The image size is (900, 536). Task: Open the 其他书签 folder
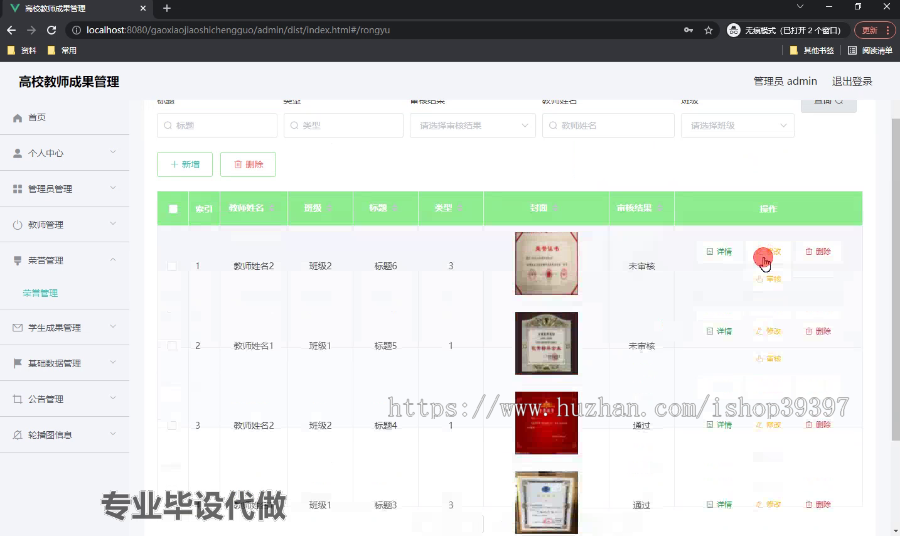(x=812, y=51)
